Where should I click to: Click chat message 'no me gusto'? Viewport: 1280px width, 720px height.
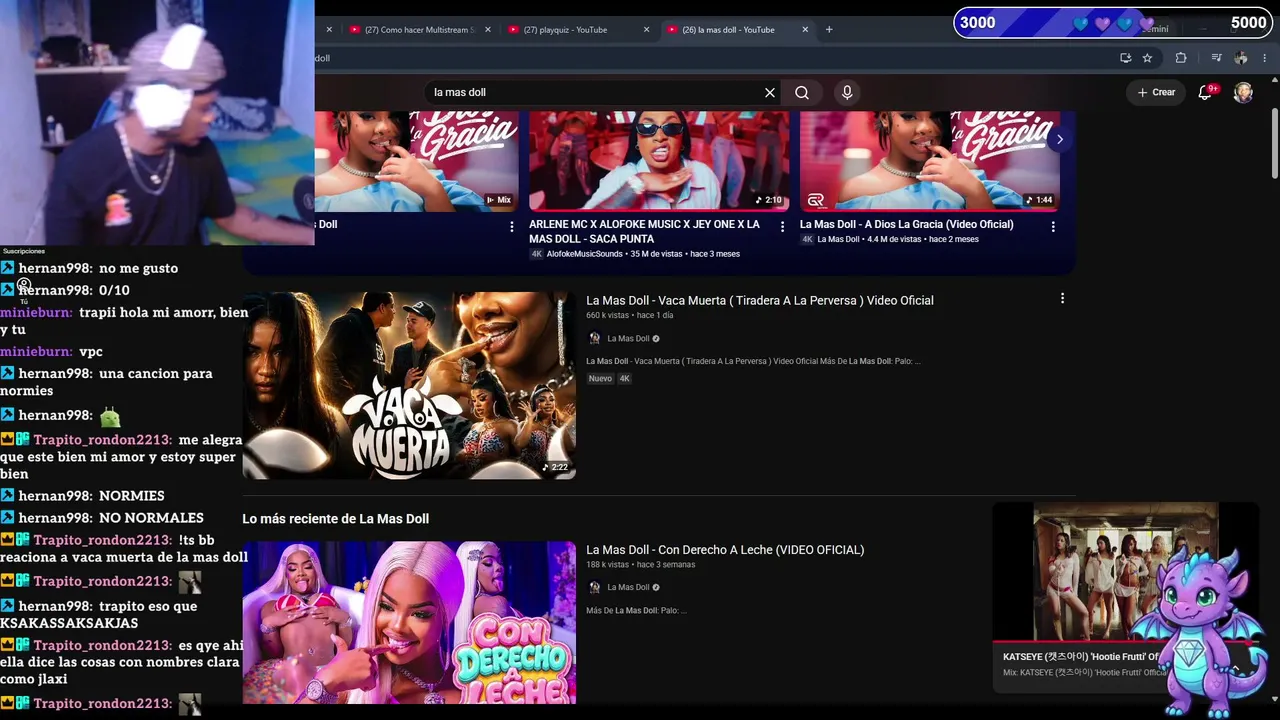[x=138, y=268]
